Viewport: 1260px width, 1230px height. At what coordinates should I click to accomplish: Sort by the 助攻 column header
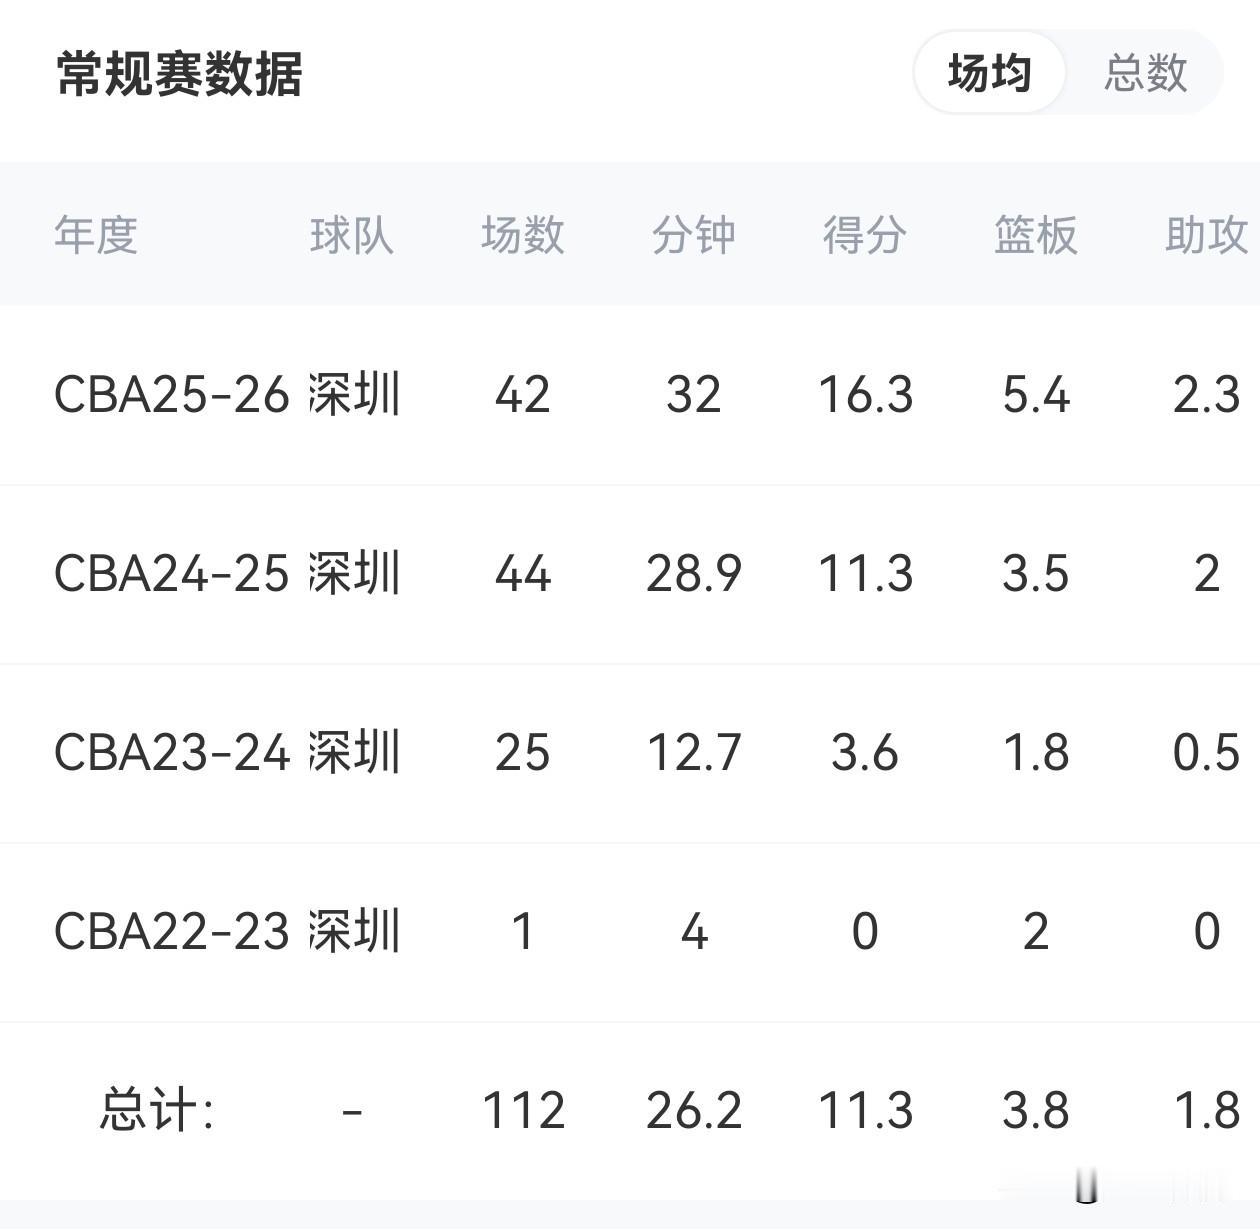[1207, 235]
